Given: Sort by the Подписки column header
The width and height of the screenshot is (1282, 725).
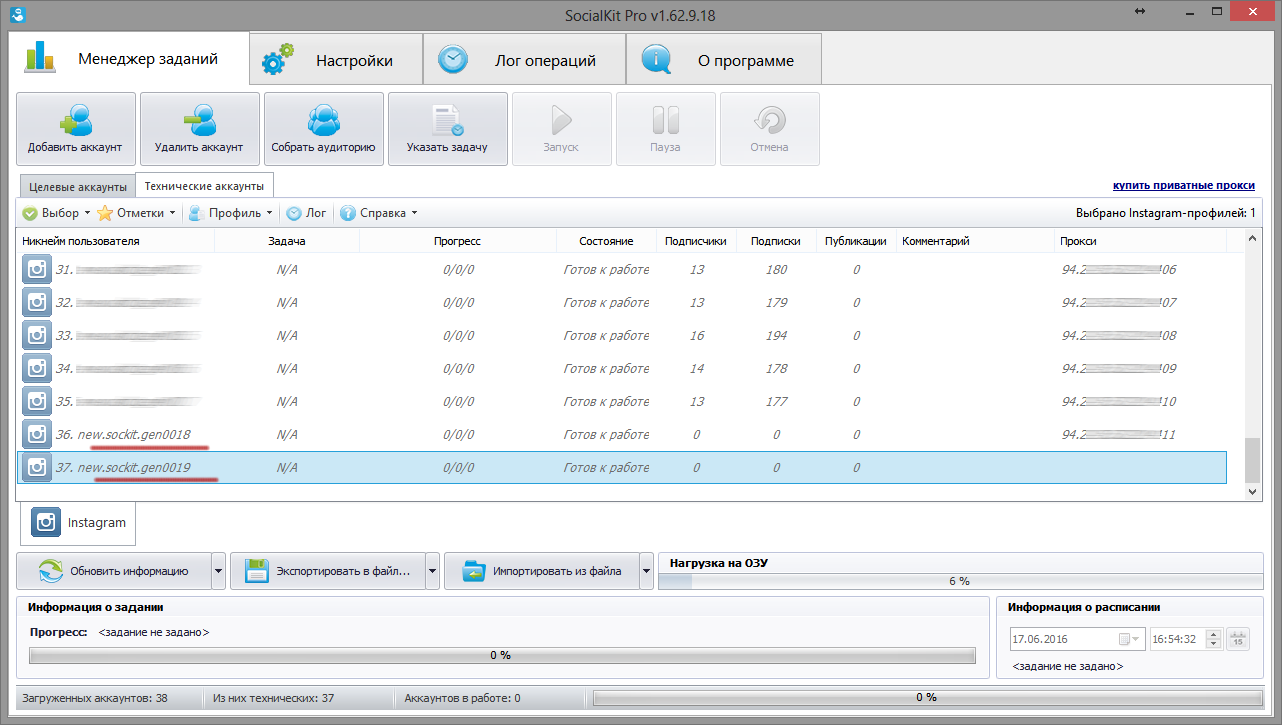Looking at the screenshot, I should pyautogui.click(x=775, y=241).
